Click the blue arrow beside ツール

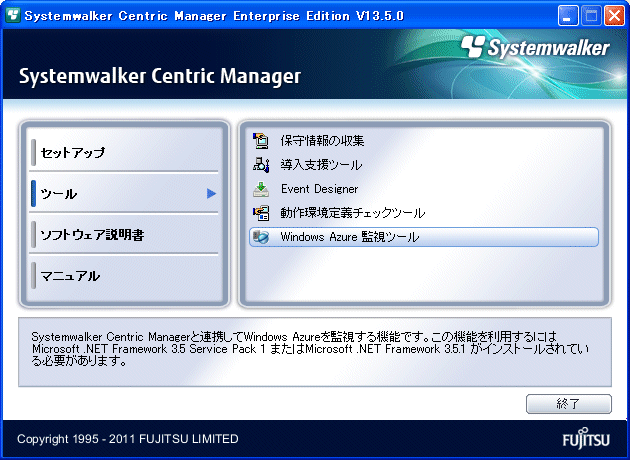tap(211, 194)
